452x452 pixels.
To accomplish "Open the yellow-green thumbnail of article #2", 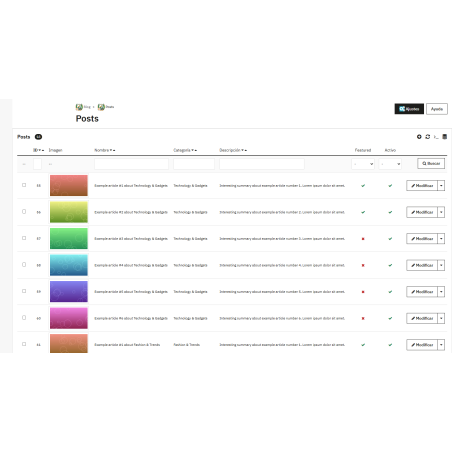I will [69, 212].
